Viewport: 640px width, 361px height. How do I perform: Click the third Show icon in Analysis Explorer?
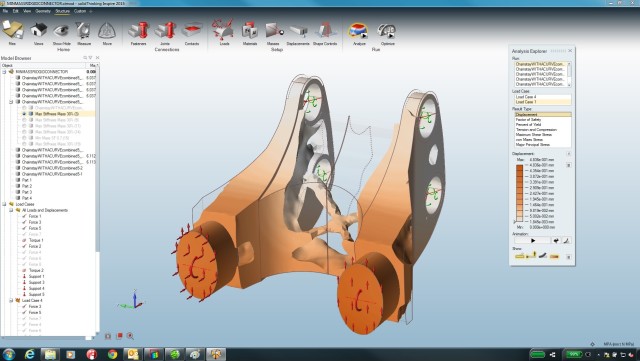(542, 256)
